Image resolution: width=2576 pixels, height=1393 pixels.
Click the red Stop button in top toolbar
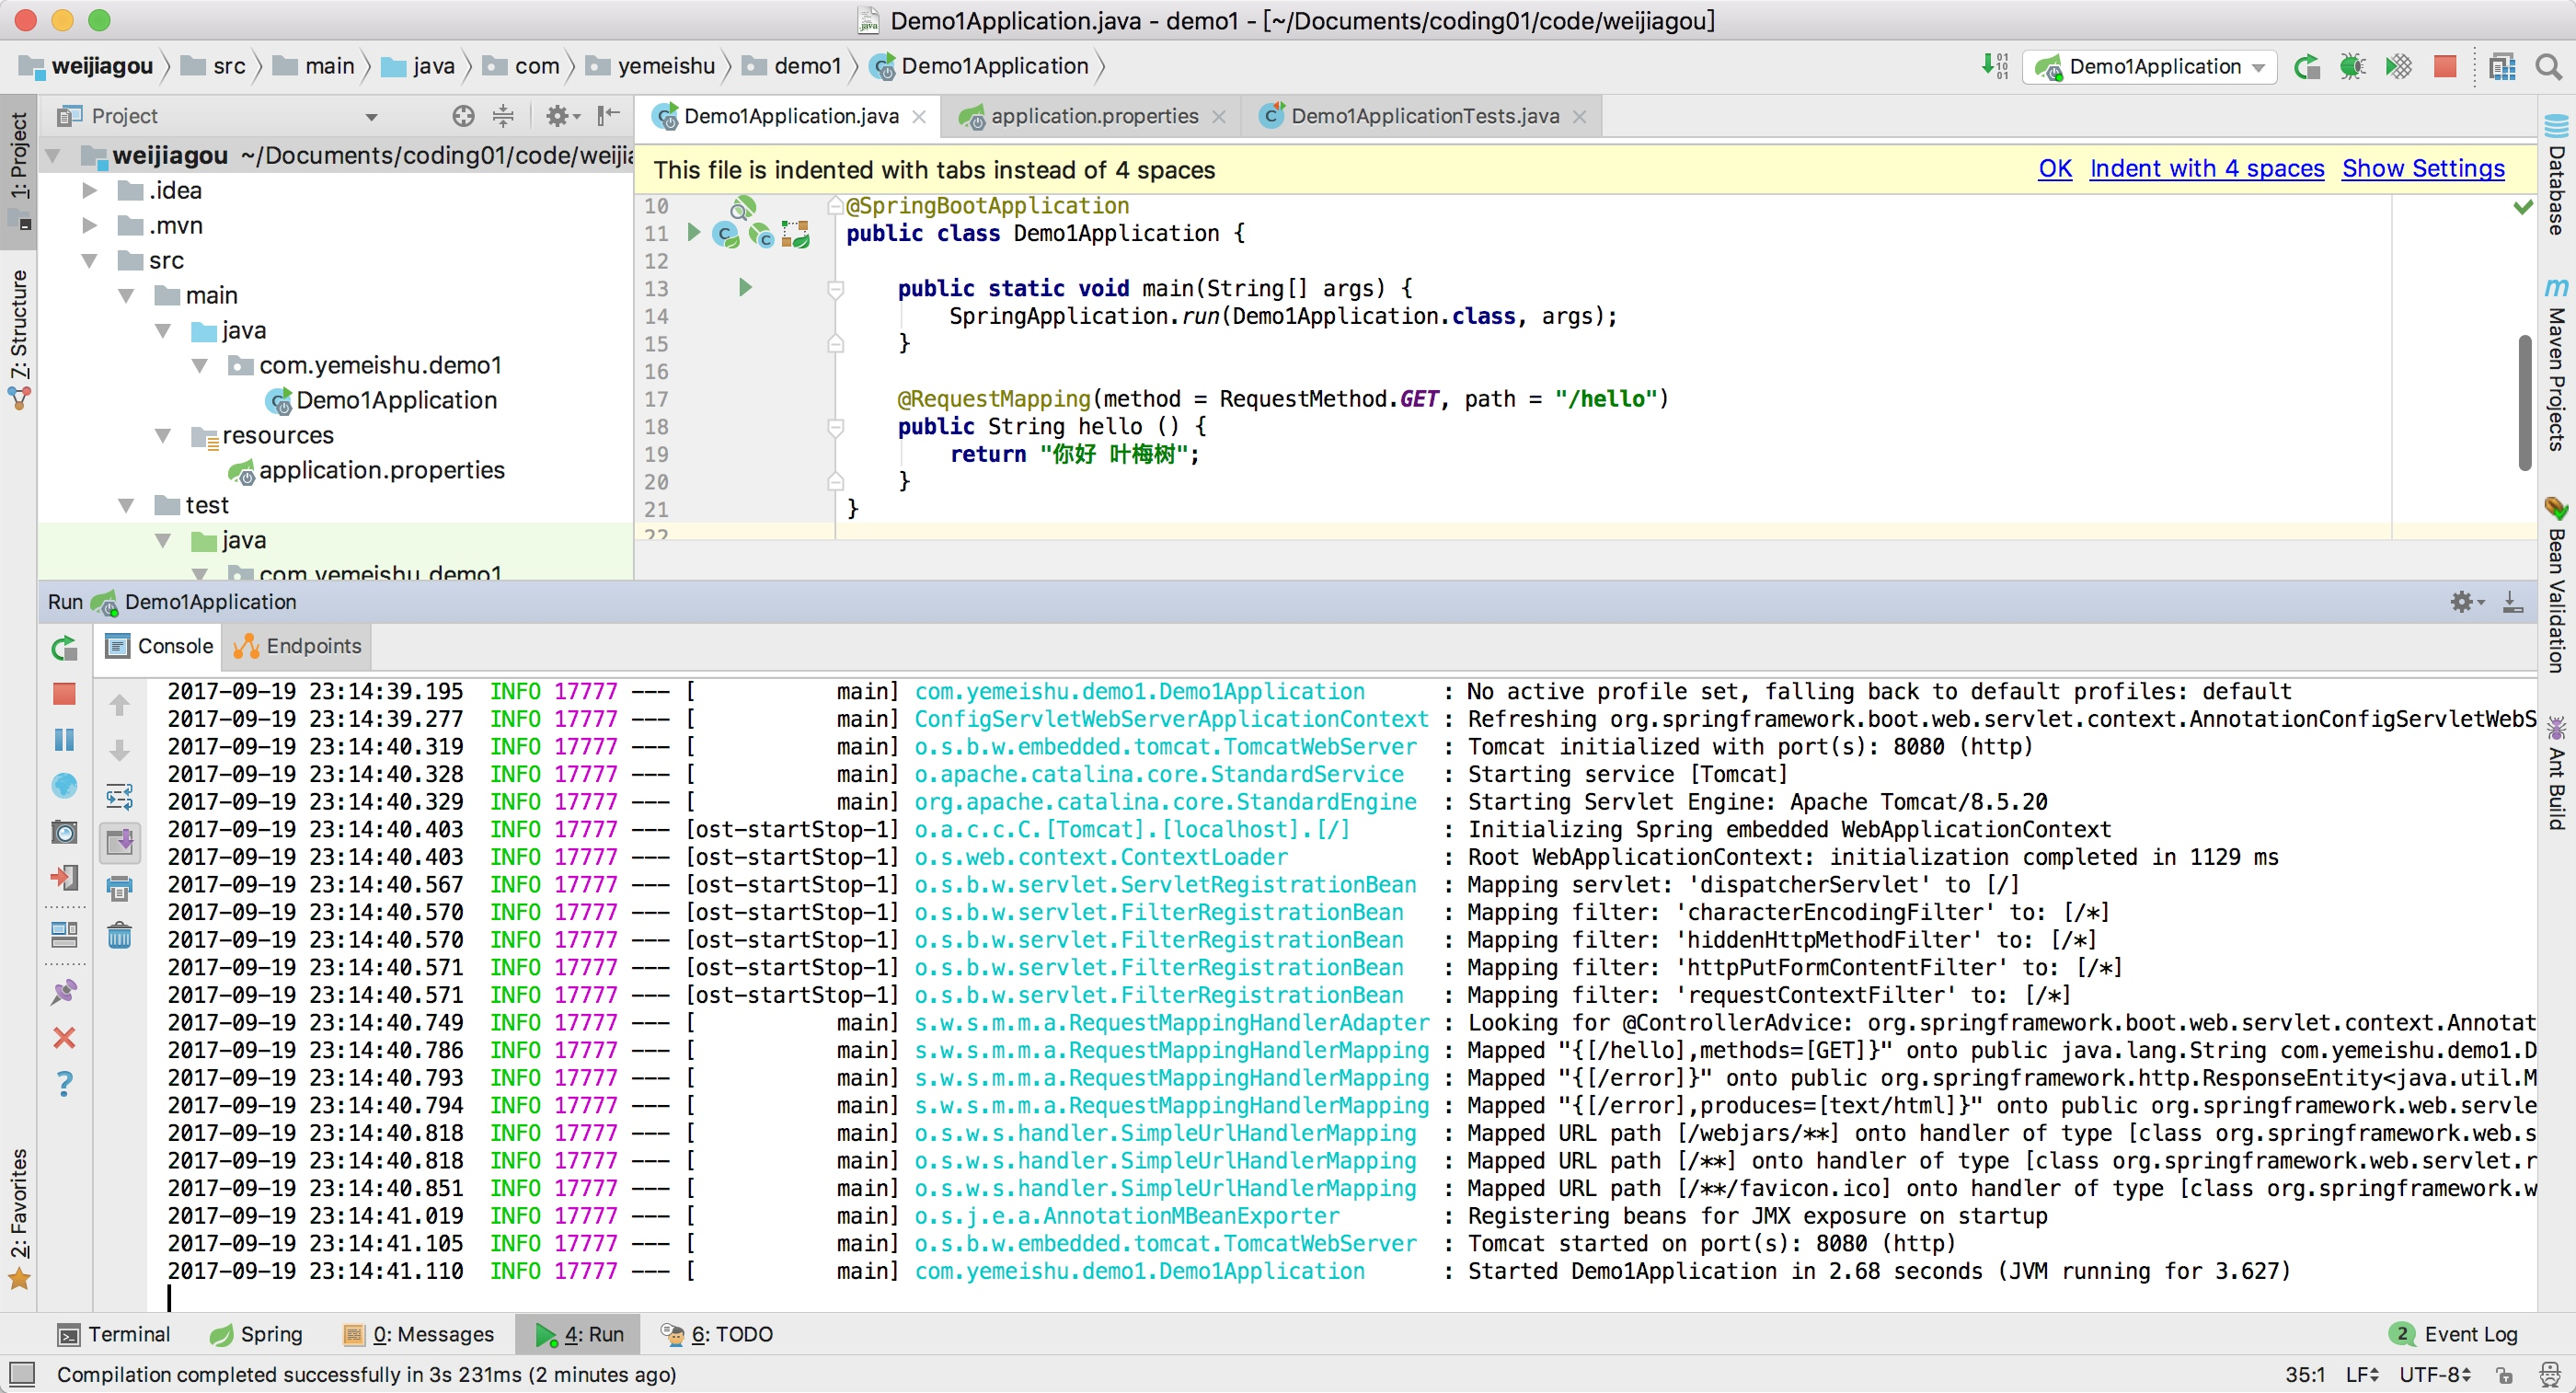coord(2445,67)
